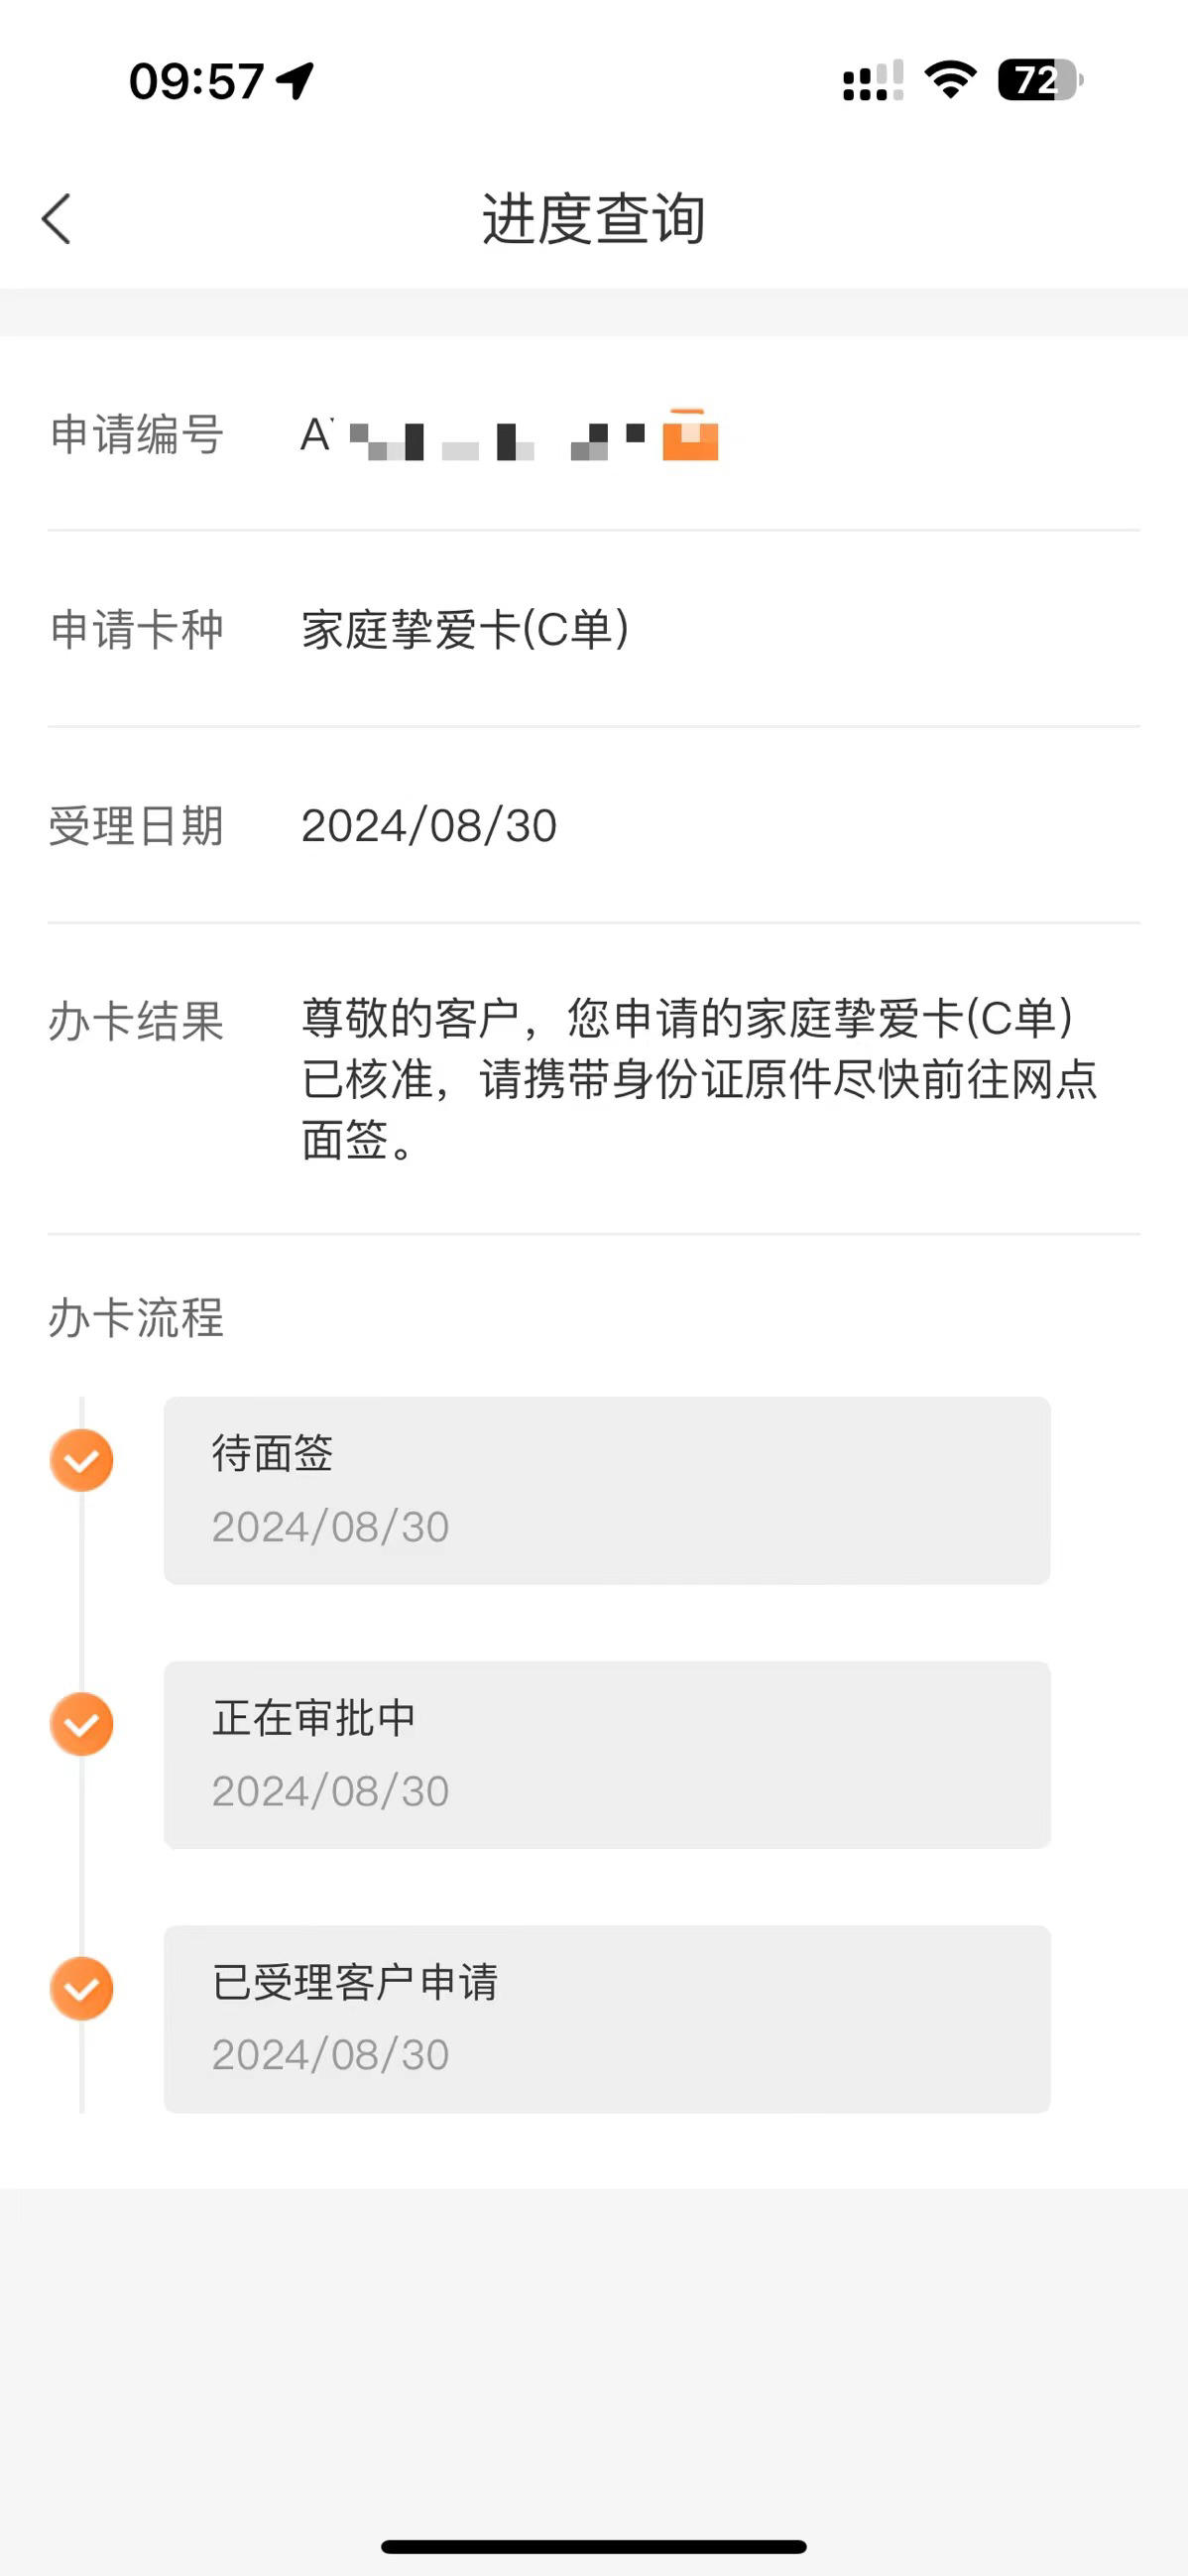The height and width of the screenshot is (2576, 1188).
Task: Tap the orange checkmark beside 待面签
Action: pos(81,1460)
